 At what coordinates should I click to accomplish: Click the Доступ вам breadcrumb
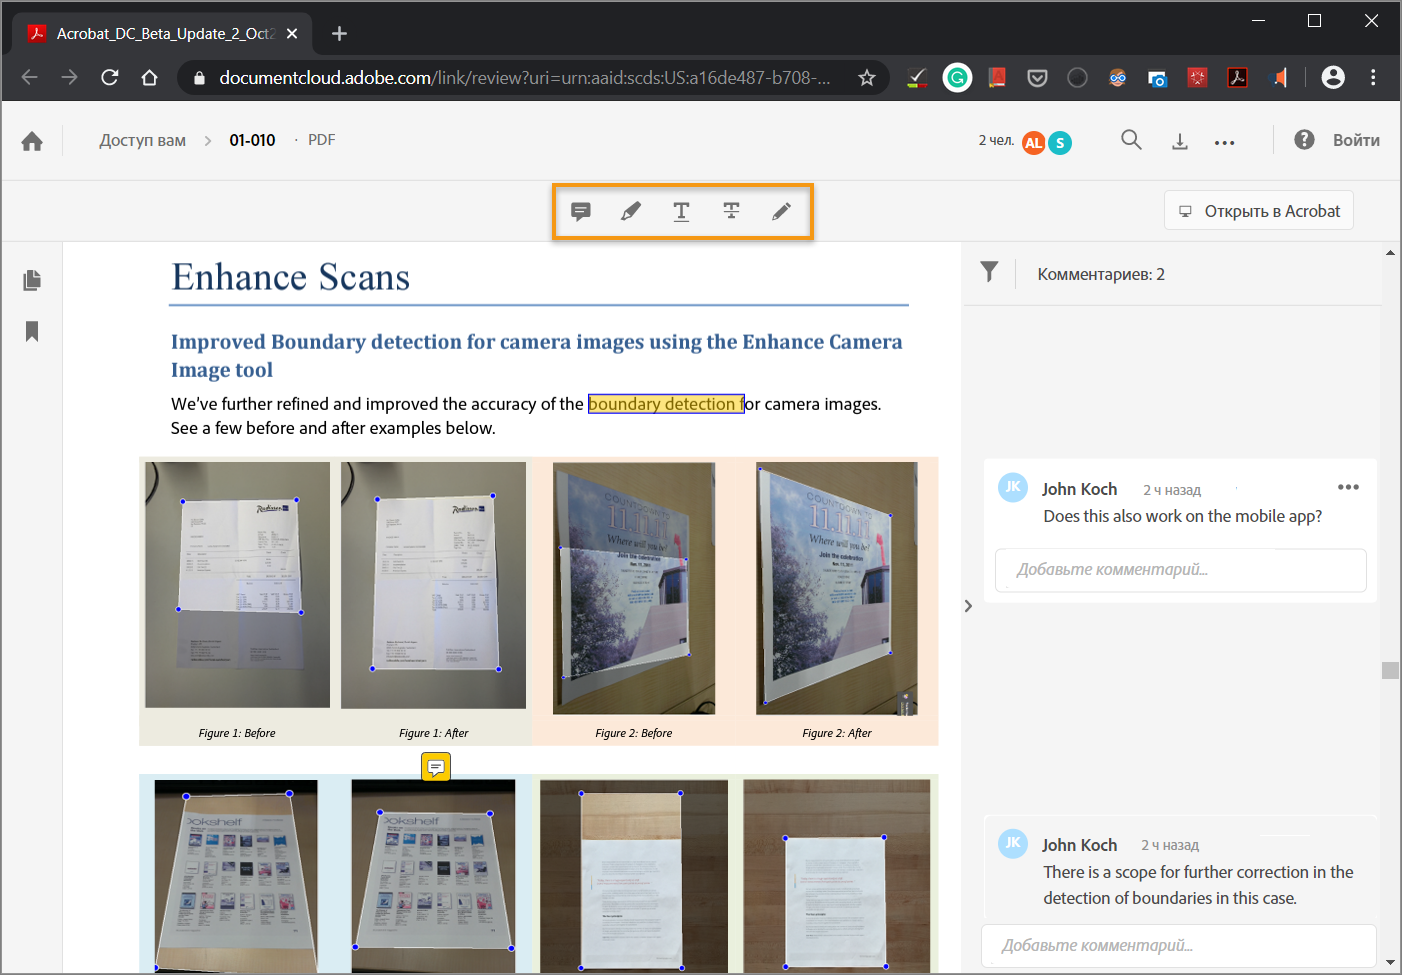(142, 140)
